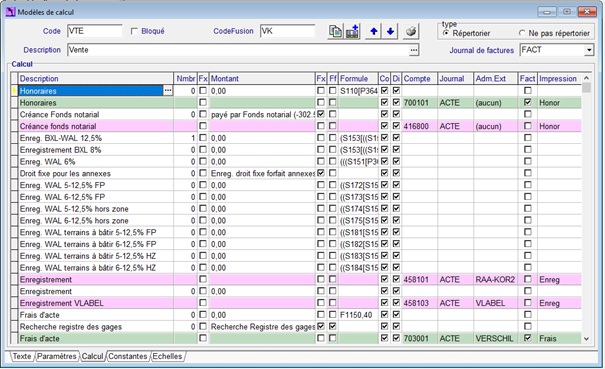Click the Description column header
The height and width of the screenshot is (369, 605).
click(x=96, y=79)
